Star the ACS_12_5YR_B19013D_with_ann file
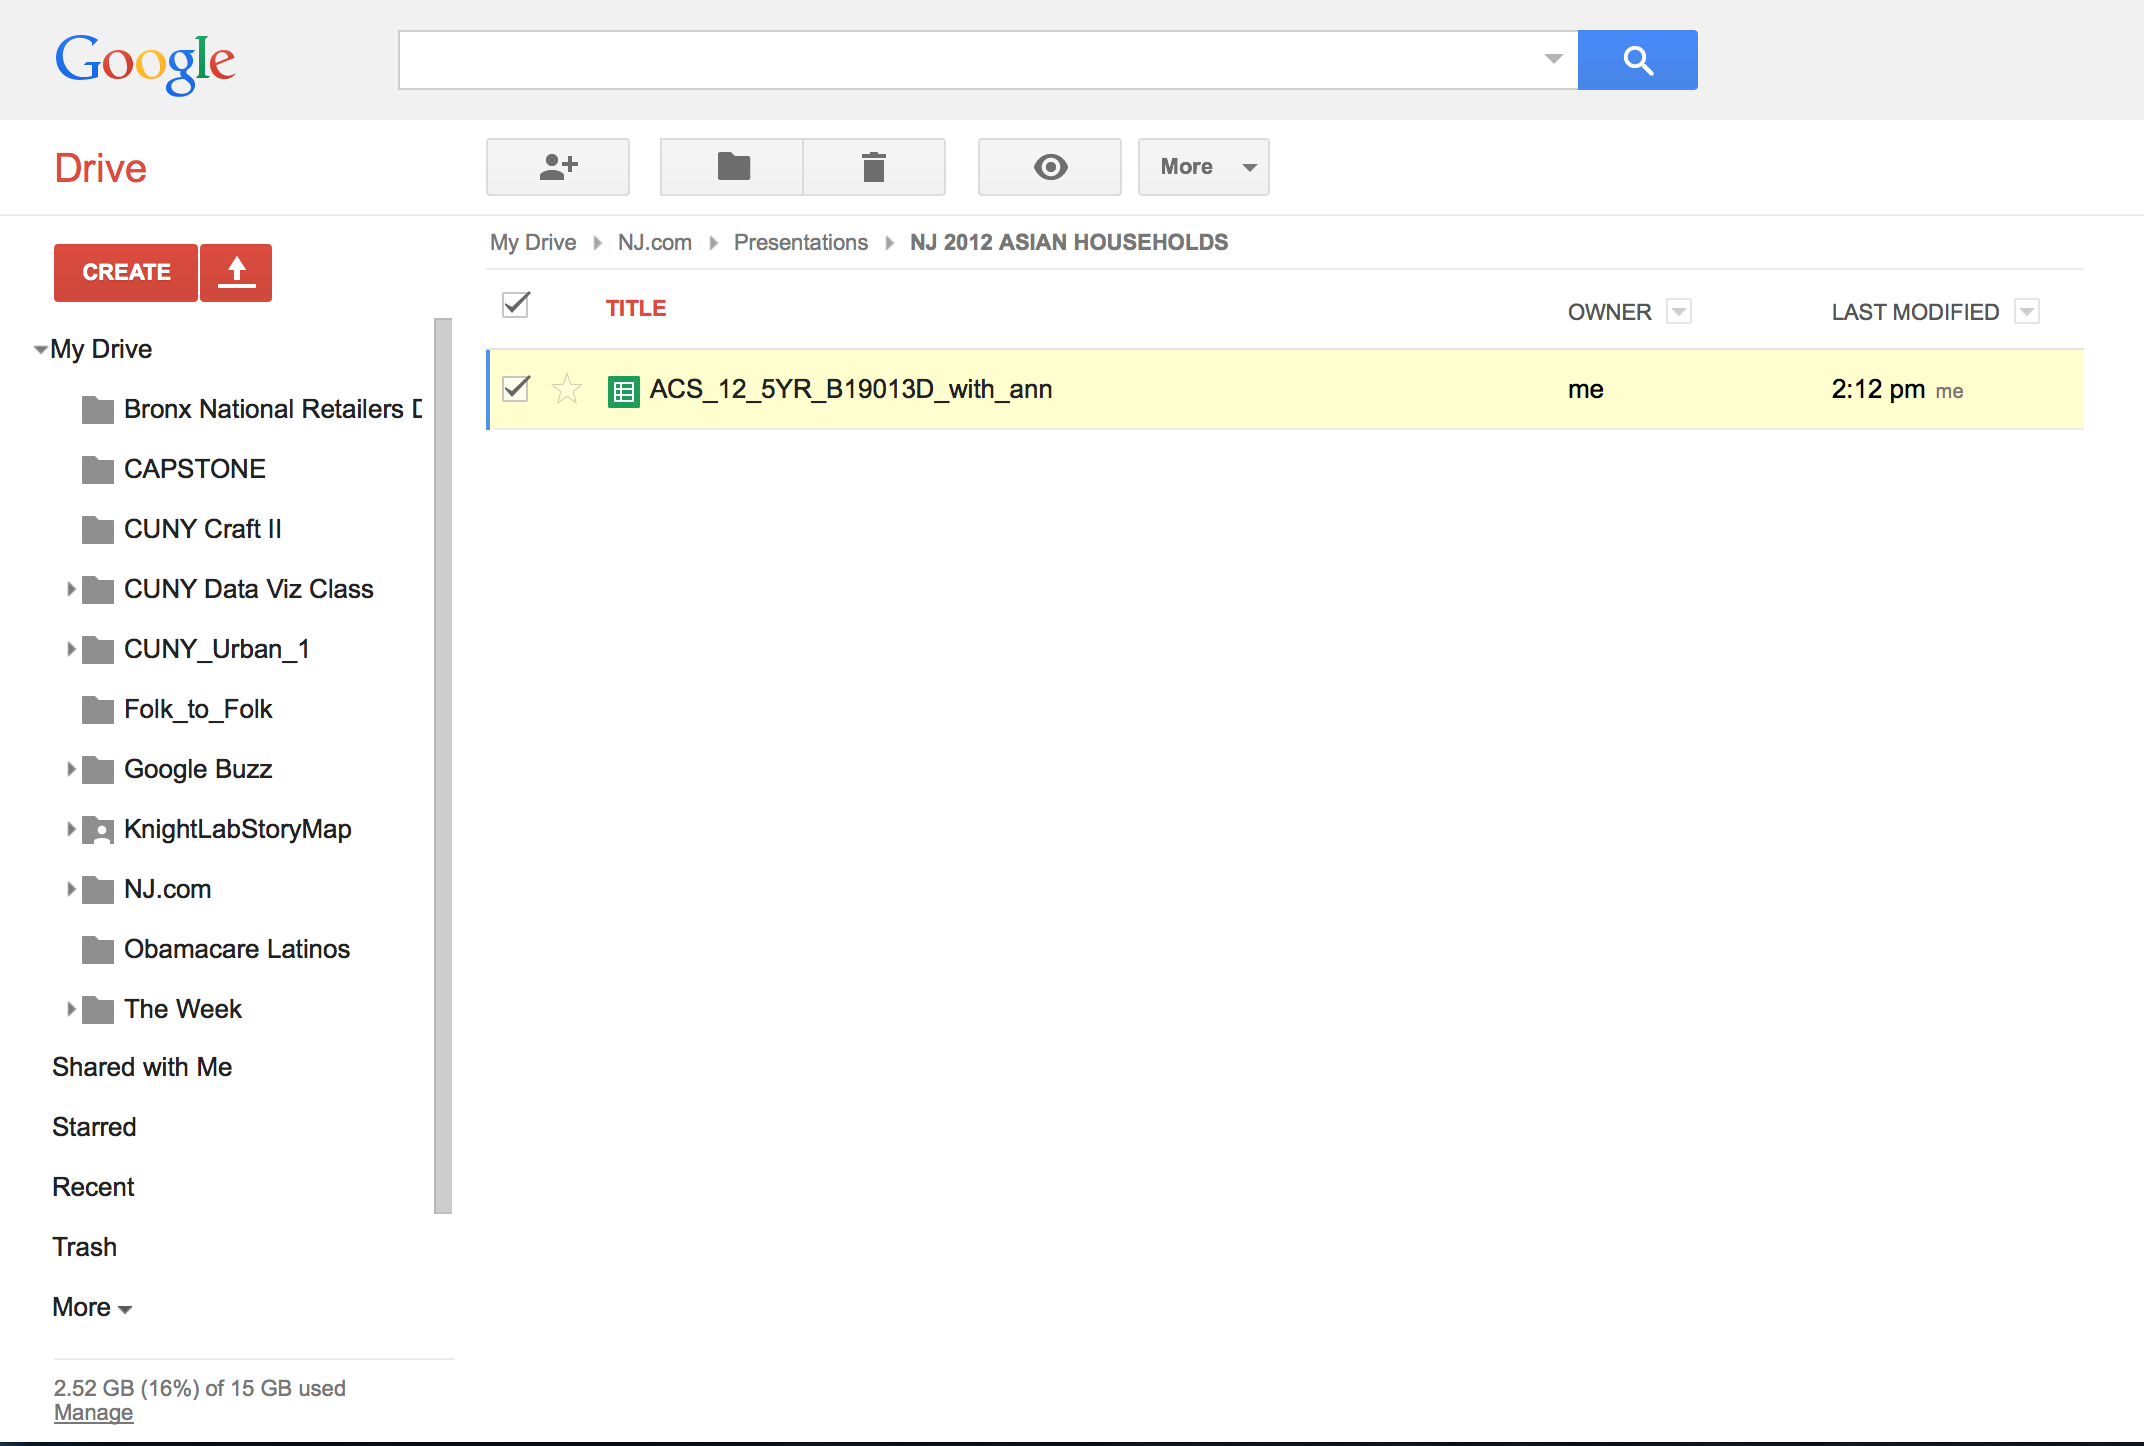The image size is (2144, 1446). click(x=567, y=389)
